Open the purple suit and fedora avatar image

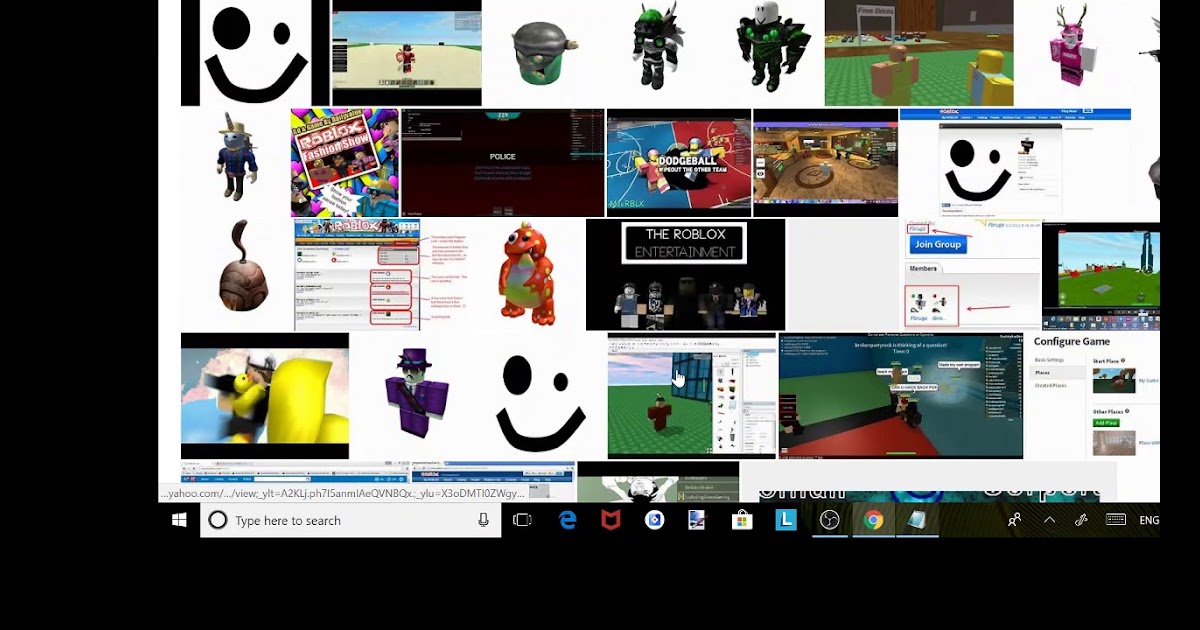(419, 393)
